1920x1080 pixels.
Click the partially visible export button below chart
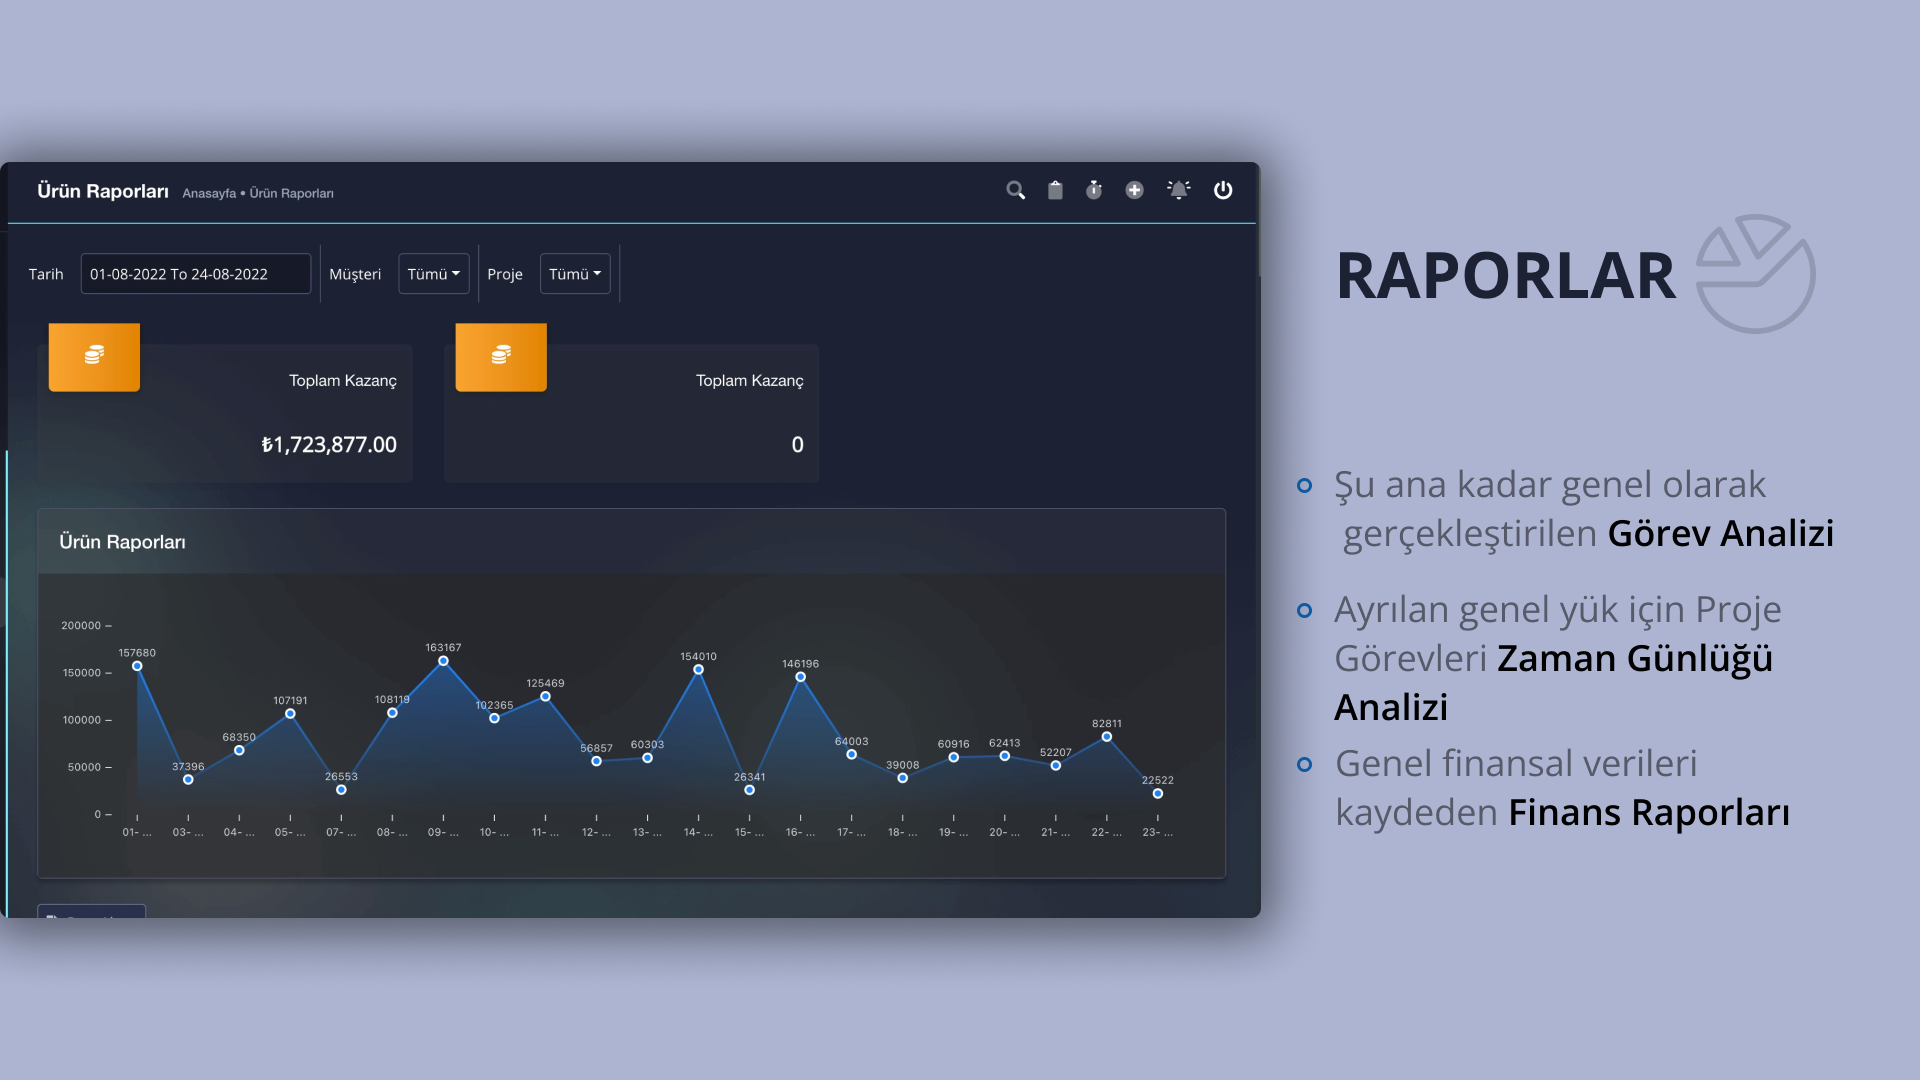pos(92,912)
